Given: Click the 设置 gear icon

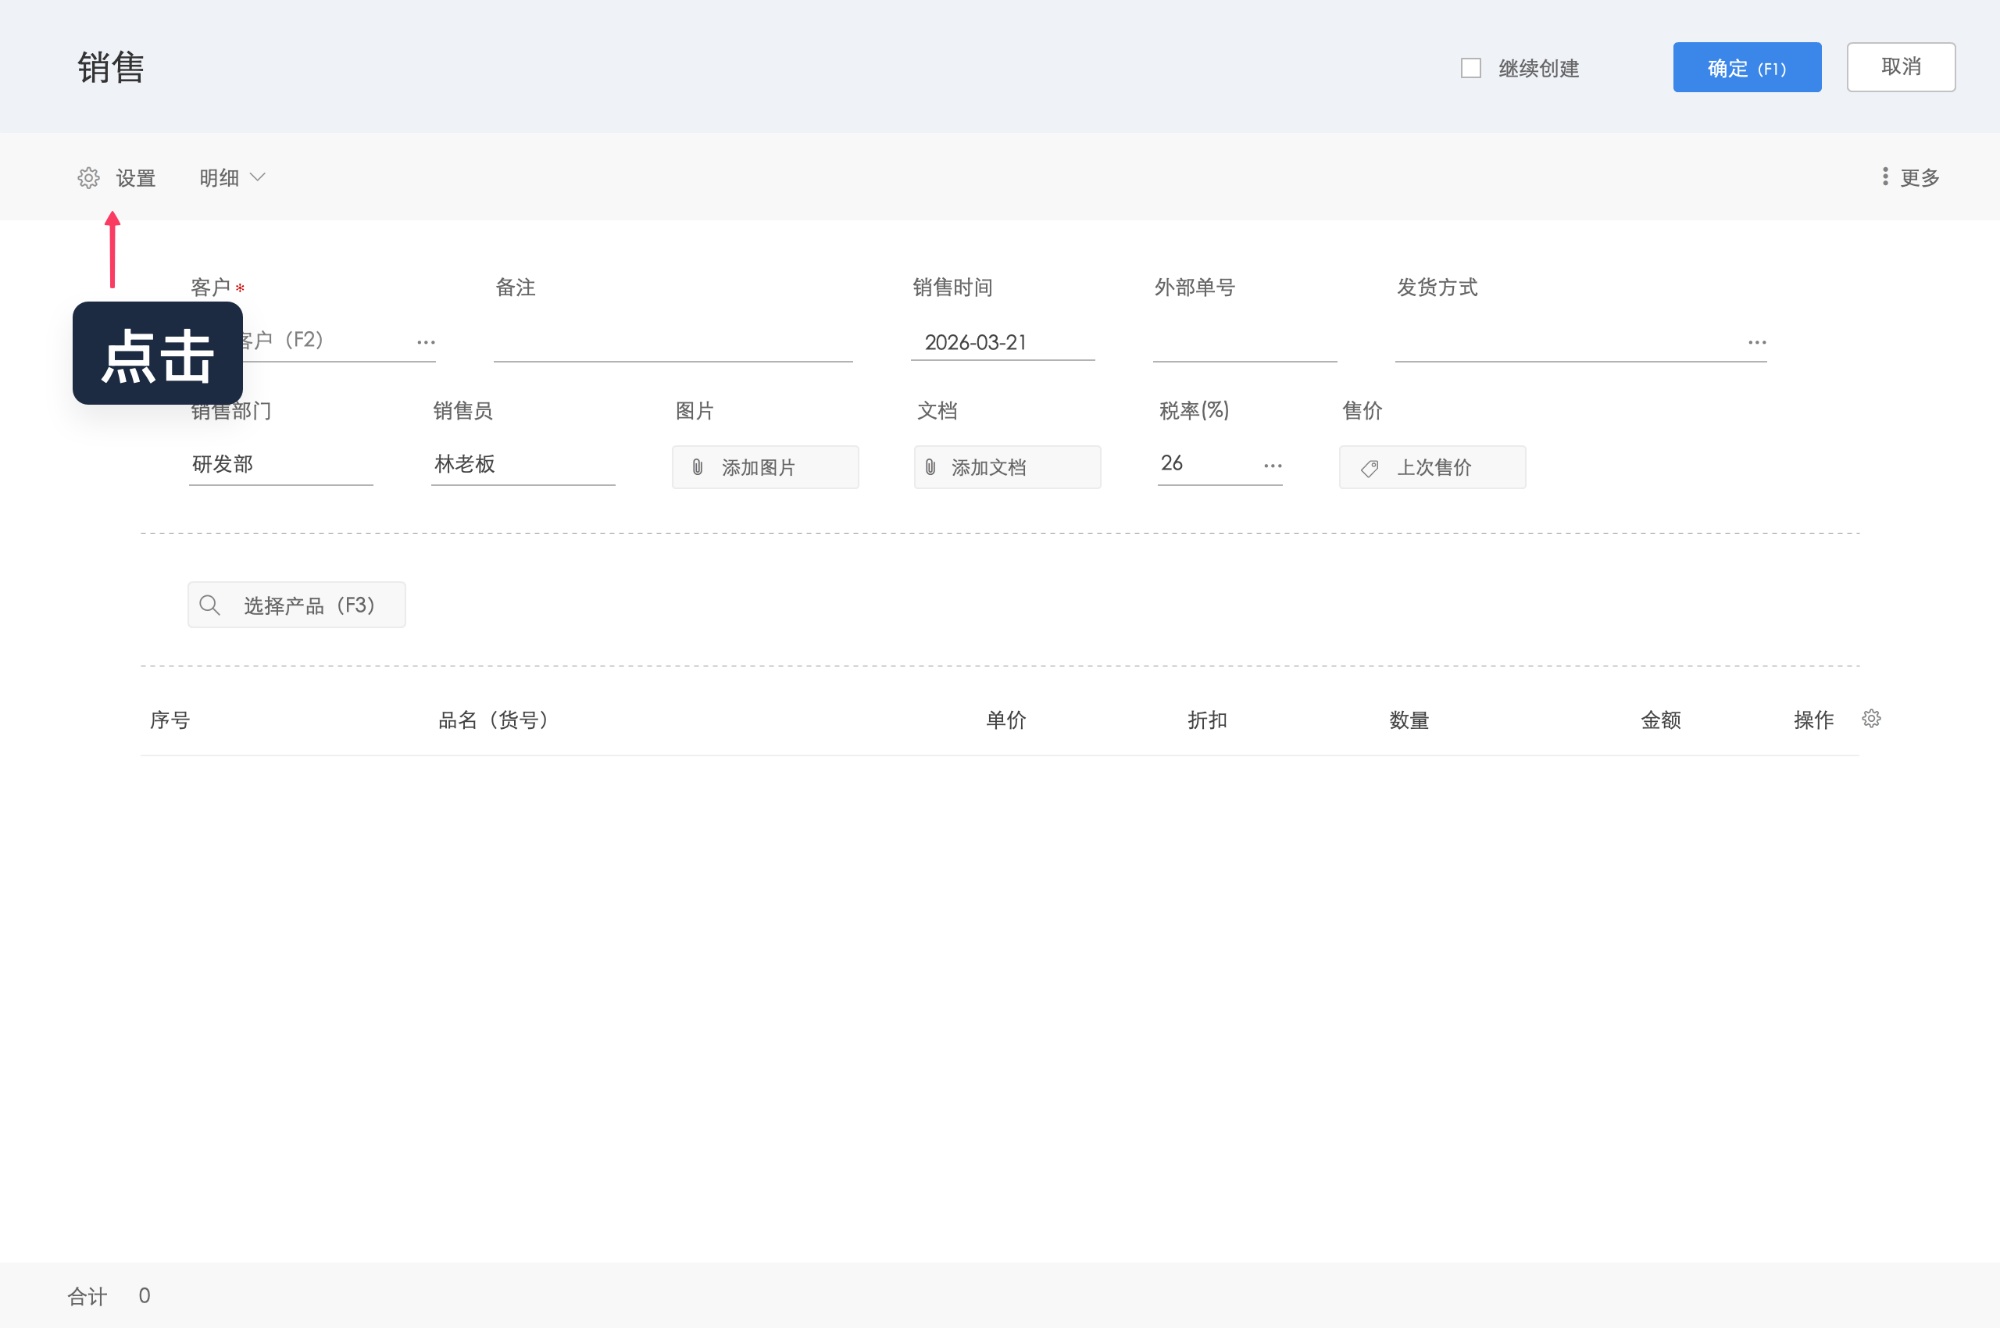Looking at the screenshot, I should (89, 177).
